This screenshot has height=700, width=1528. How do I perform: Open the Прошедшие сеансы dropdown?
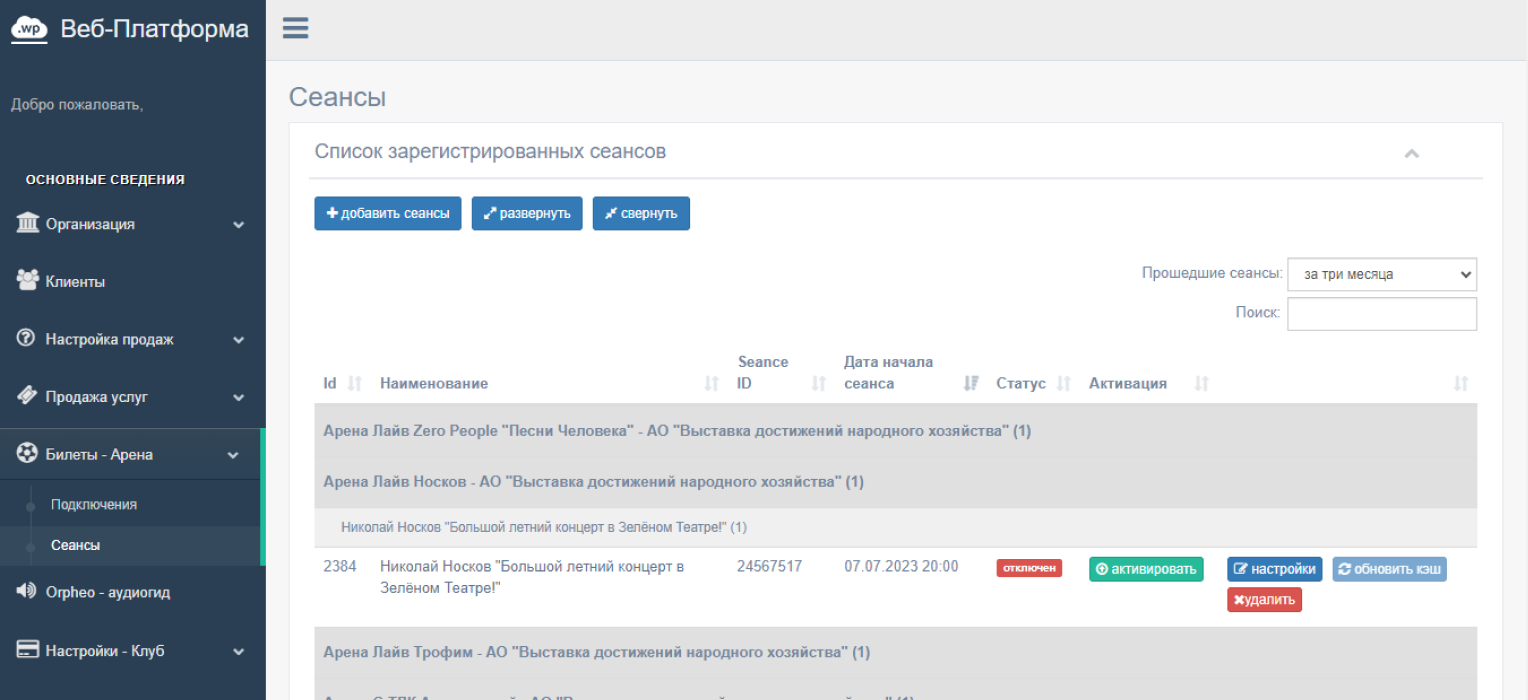coord(1381,274)
